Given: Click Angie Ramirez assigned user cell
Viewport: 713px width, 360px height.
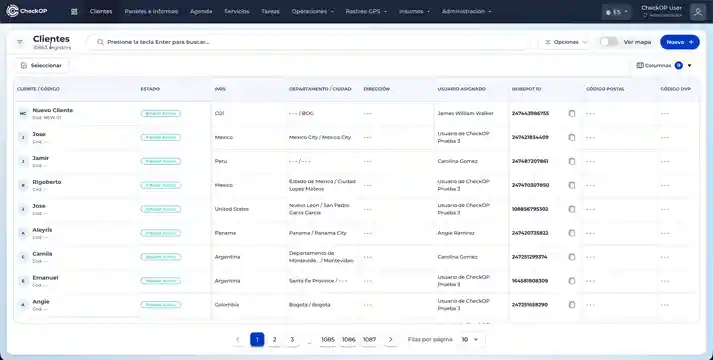Looking at the screenshot, I should 456,233.
